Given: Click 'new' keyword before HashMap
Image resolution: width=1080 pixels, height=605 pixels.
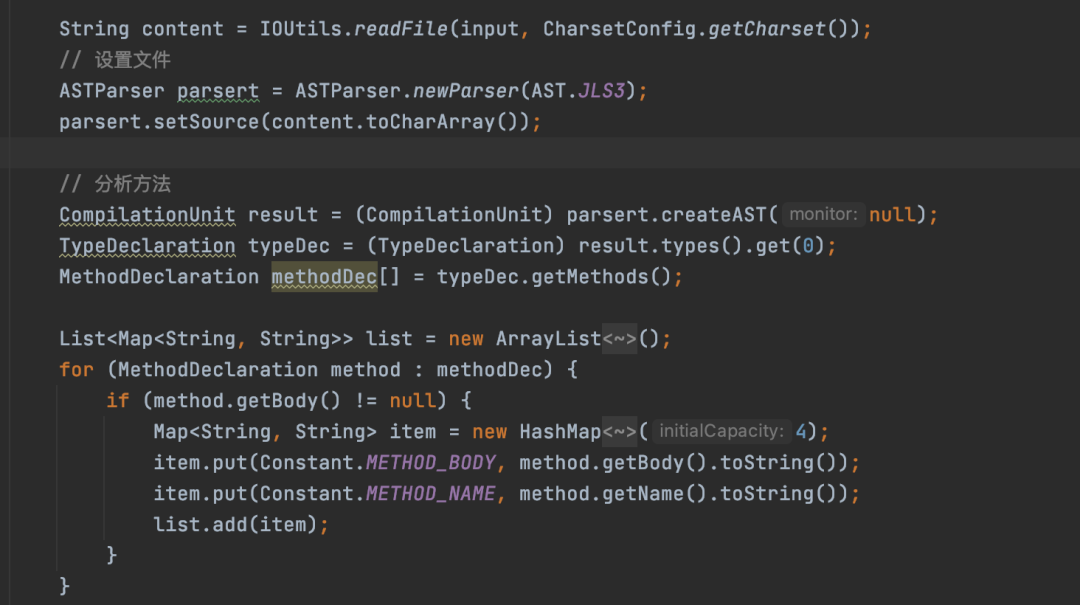Looking at the screenshot, I should coord(490,432).
